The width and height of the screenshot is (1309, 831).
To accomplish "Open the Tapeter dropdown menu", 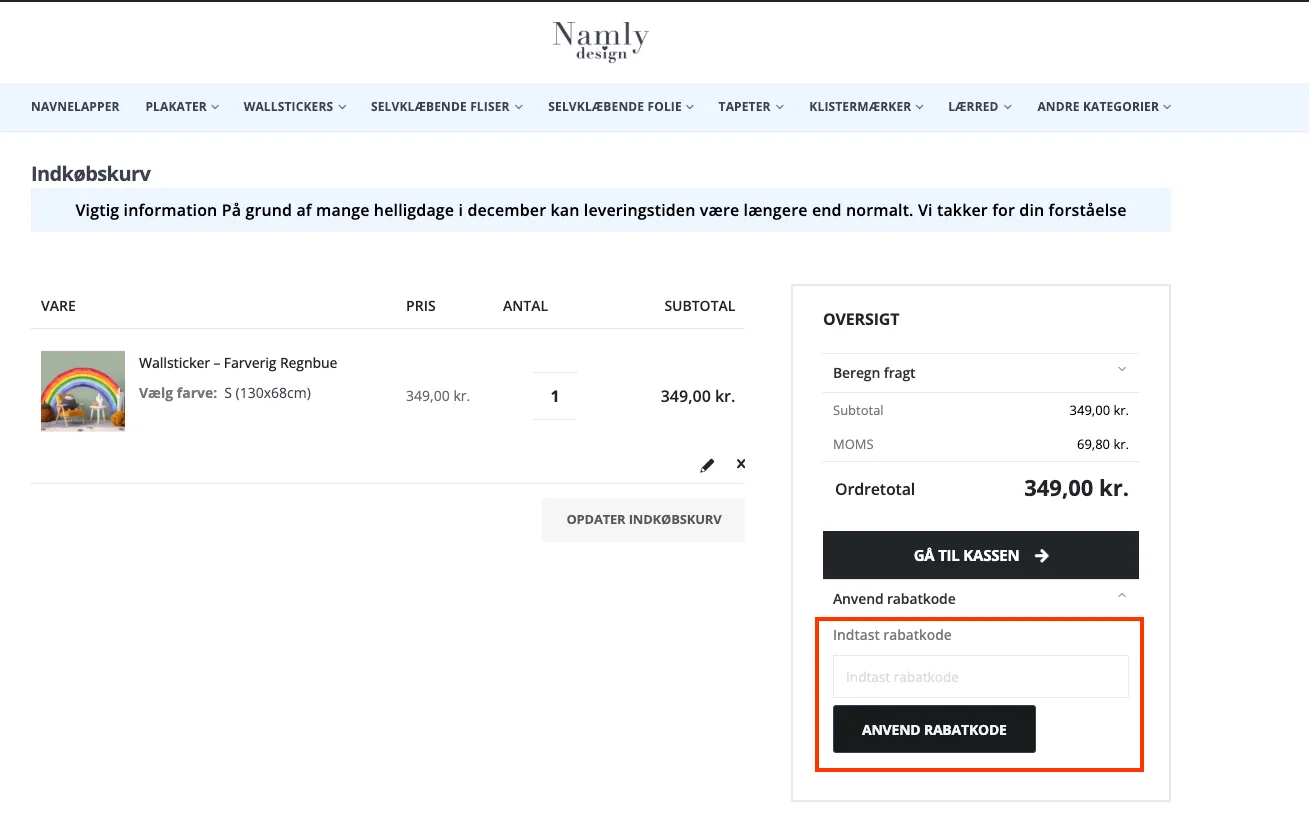I will [x=750, y=107].
